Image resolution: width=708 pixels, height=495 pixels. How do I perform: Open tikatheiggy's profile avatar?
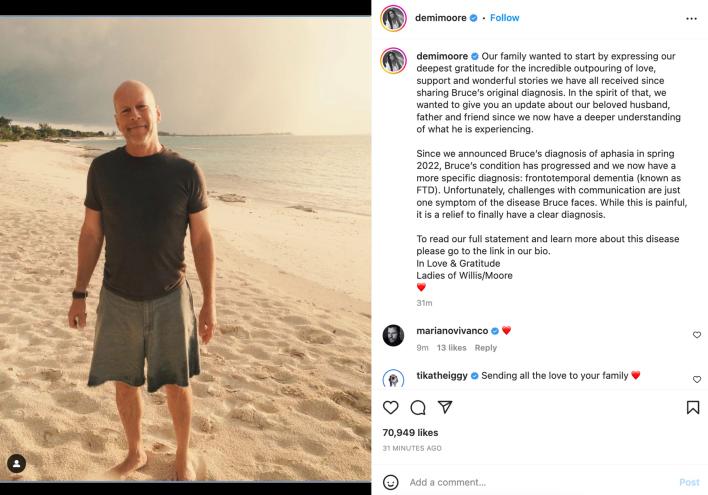[x=393, y=378]
